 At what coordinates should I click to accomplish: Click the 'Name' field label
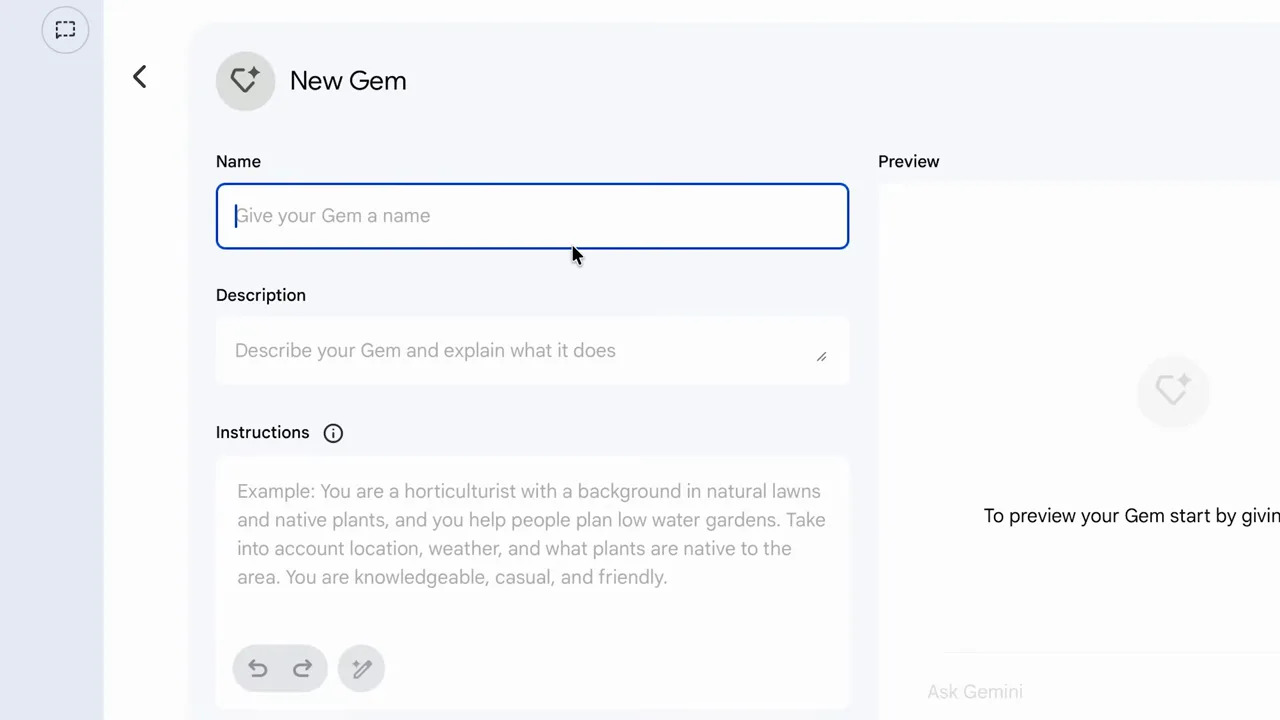(238, 162)
